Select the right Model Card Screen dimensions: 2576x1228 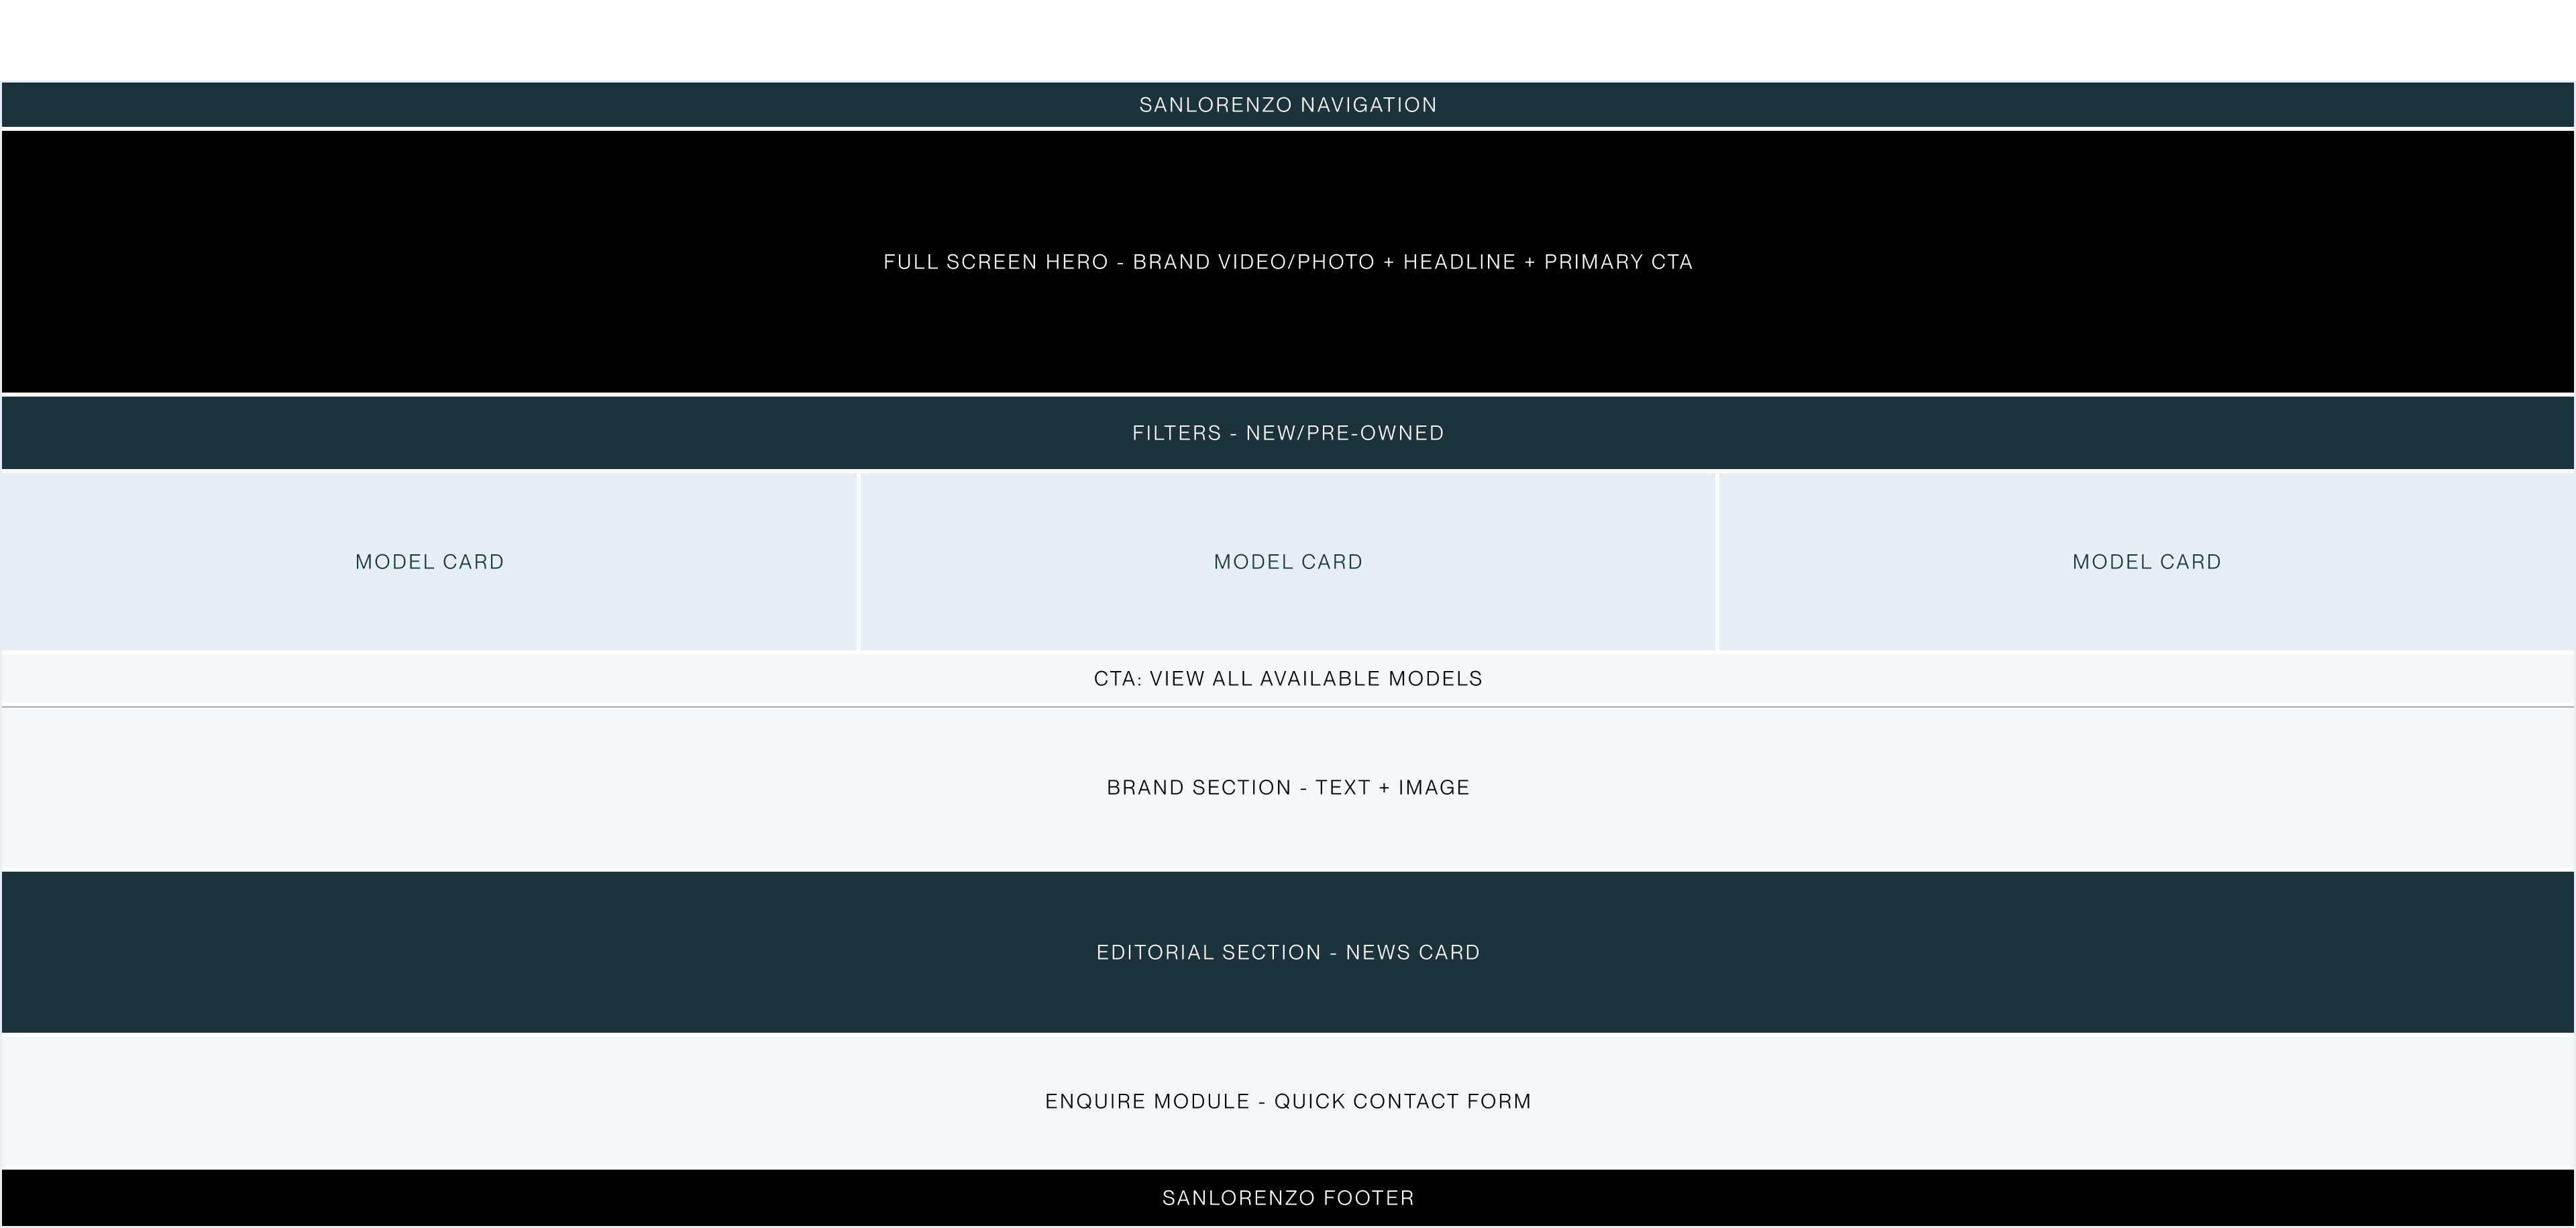pyautogui.click(x=2147, y=562)
